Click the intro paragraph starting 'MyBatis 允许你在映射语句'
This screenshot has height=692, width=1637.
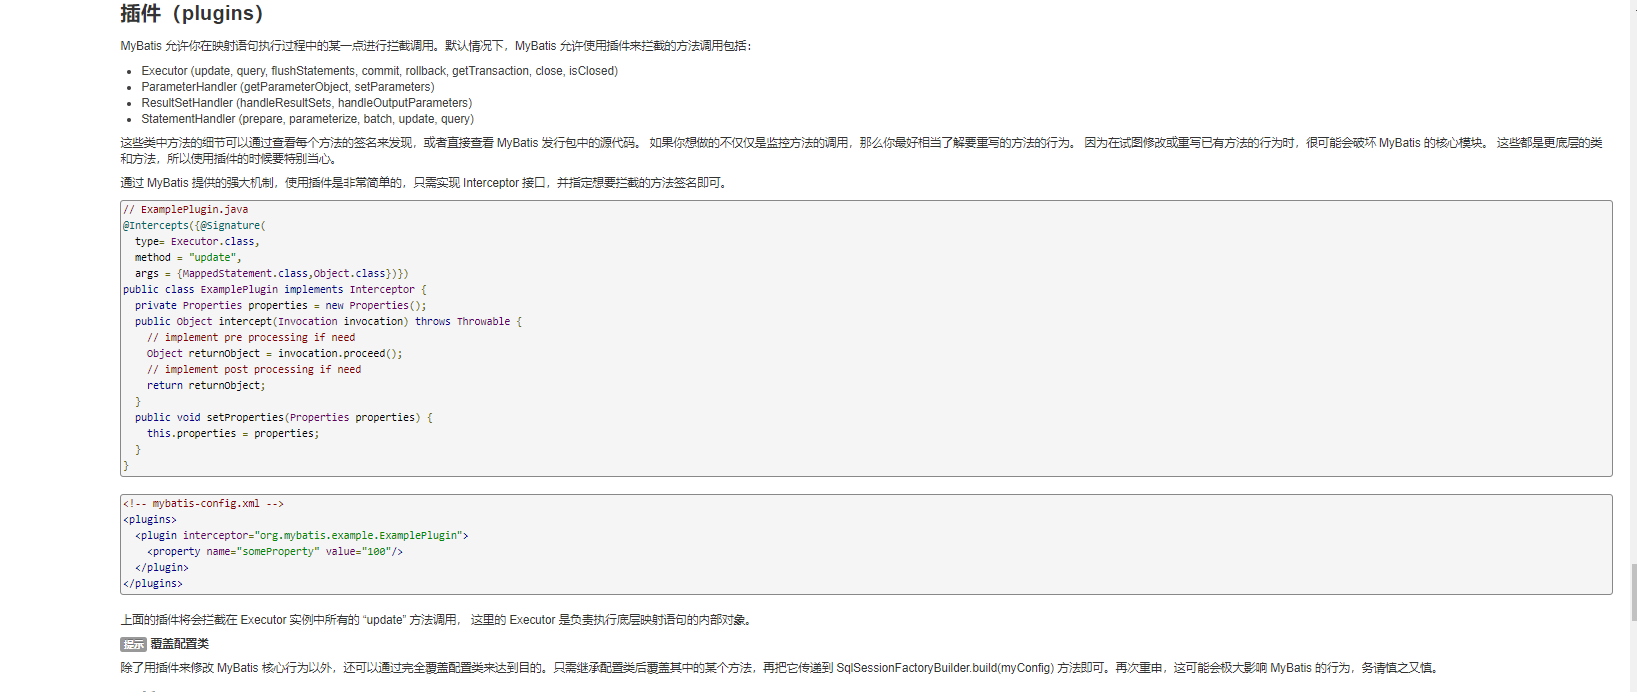(436, 46)
